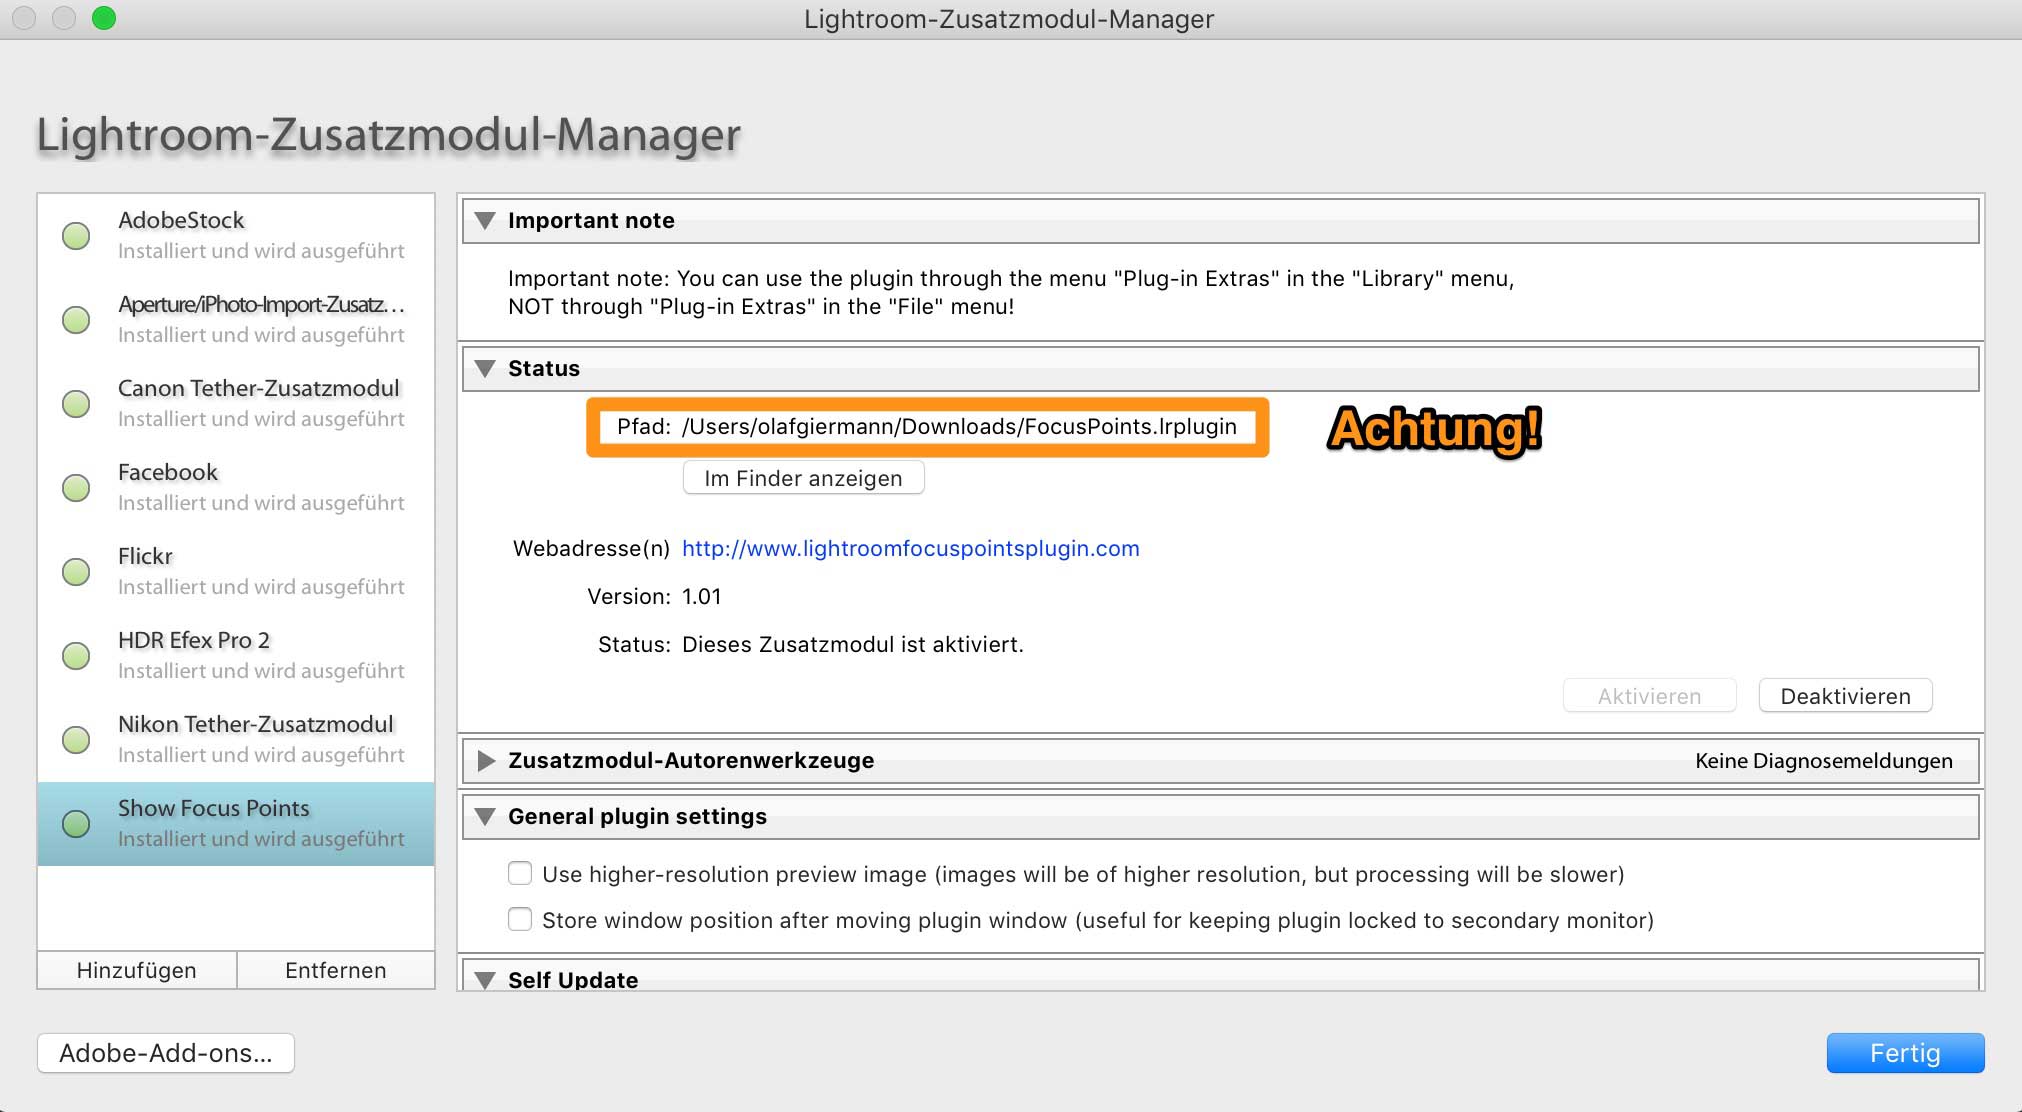Click the status dot for HDR Efex Pro 2

click(x=76, y=656)
